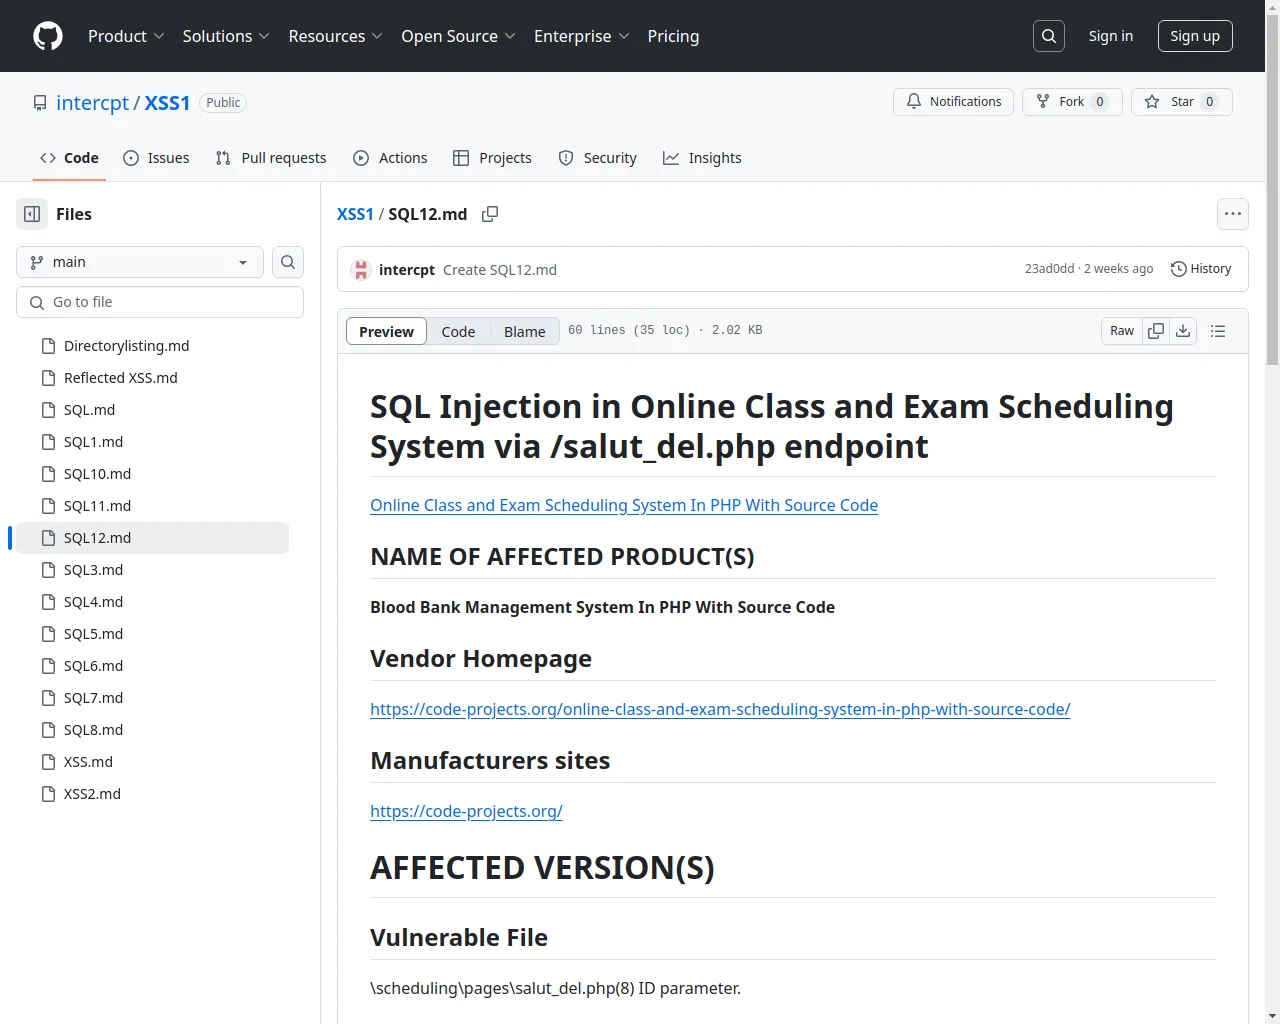The image size is (1280, 1024).
Task: Fork the repository
Action: click(x=1072, y=102)
